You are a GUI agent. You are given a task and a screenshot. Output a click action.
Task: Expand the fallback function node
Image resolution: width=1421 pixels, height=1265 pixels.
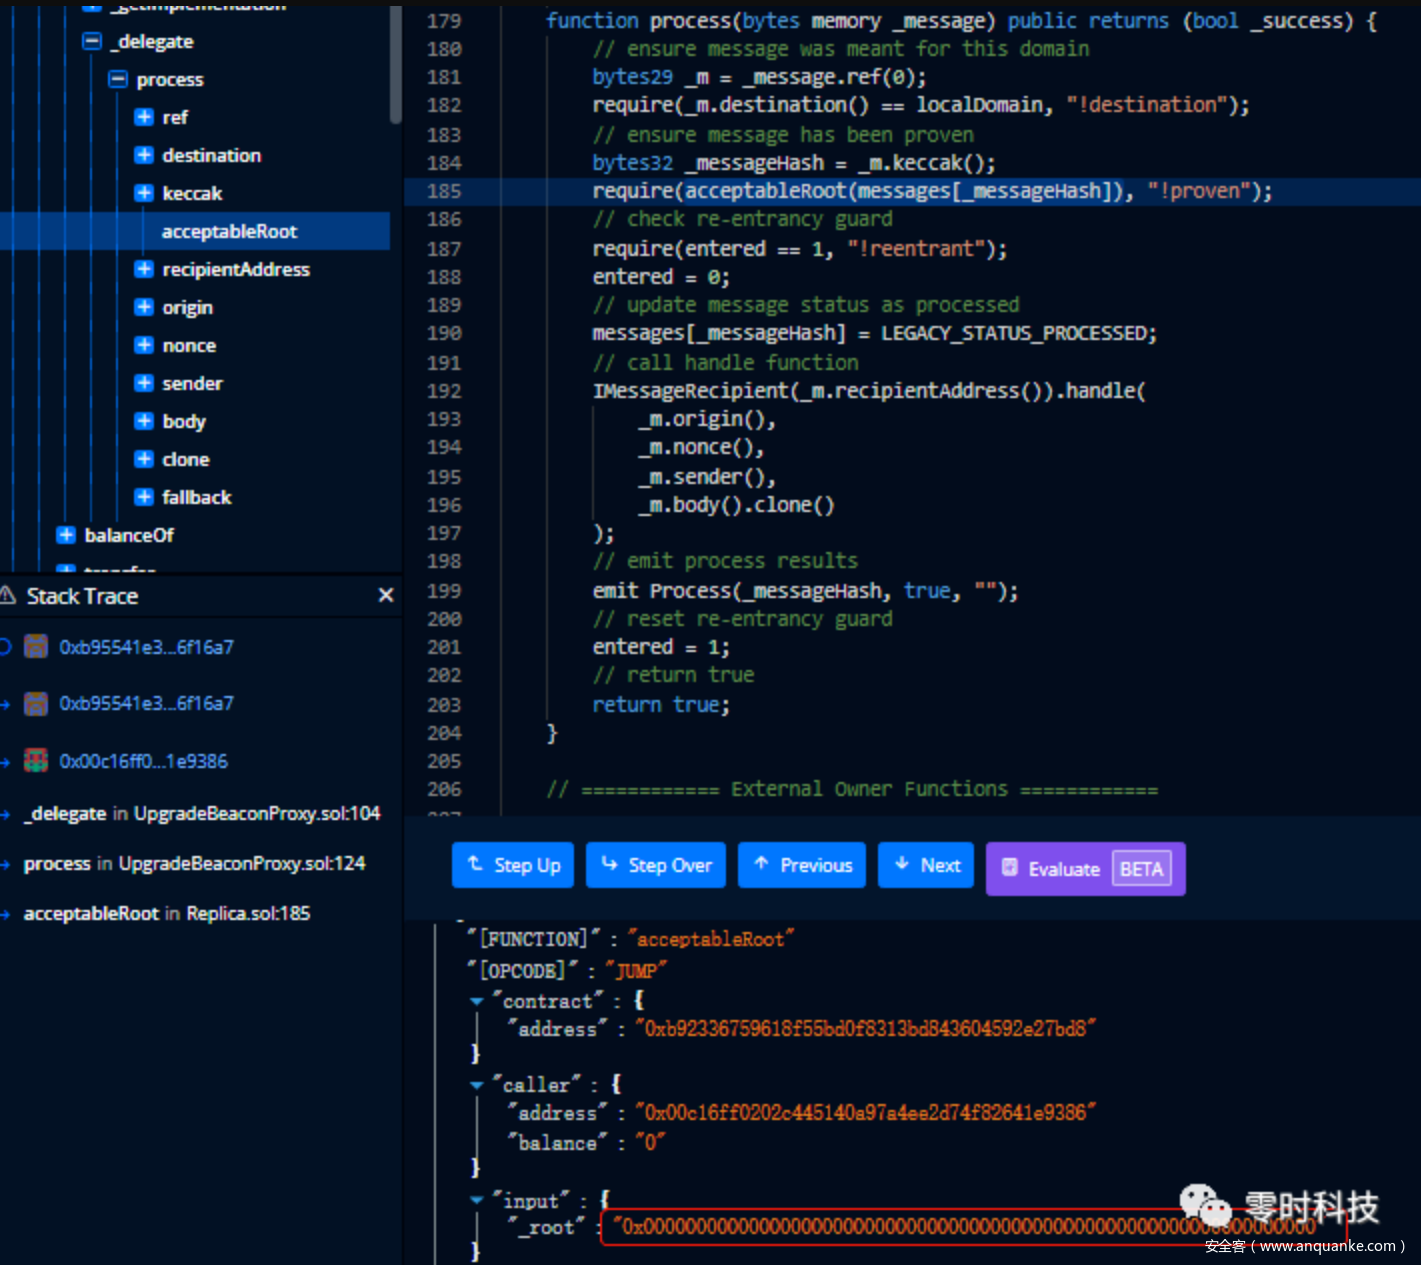click(x=144, y=497)
